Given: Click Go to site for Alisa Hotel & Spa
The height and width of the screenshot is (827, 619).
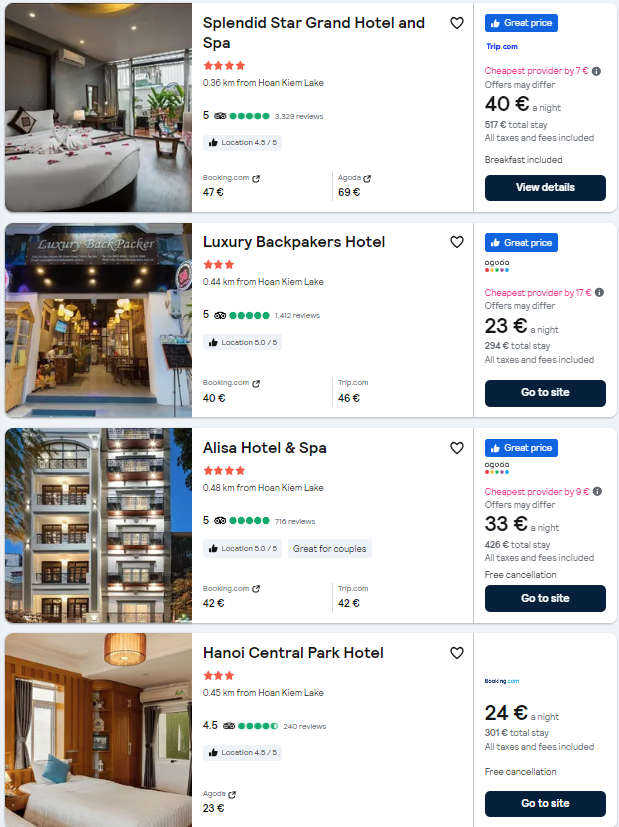Looking at the screenshot, I should [x=545, y=598].
